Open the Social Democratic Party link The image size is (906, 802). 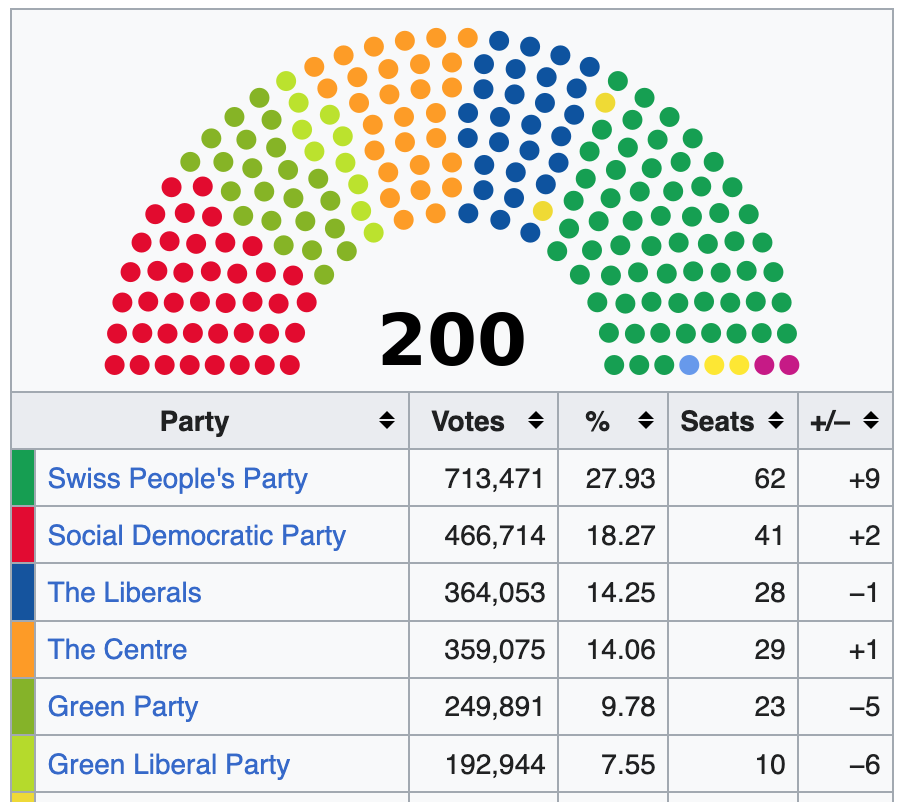[x=196, y=535]
